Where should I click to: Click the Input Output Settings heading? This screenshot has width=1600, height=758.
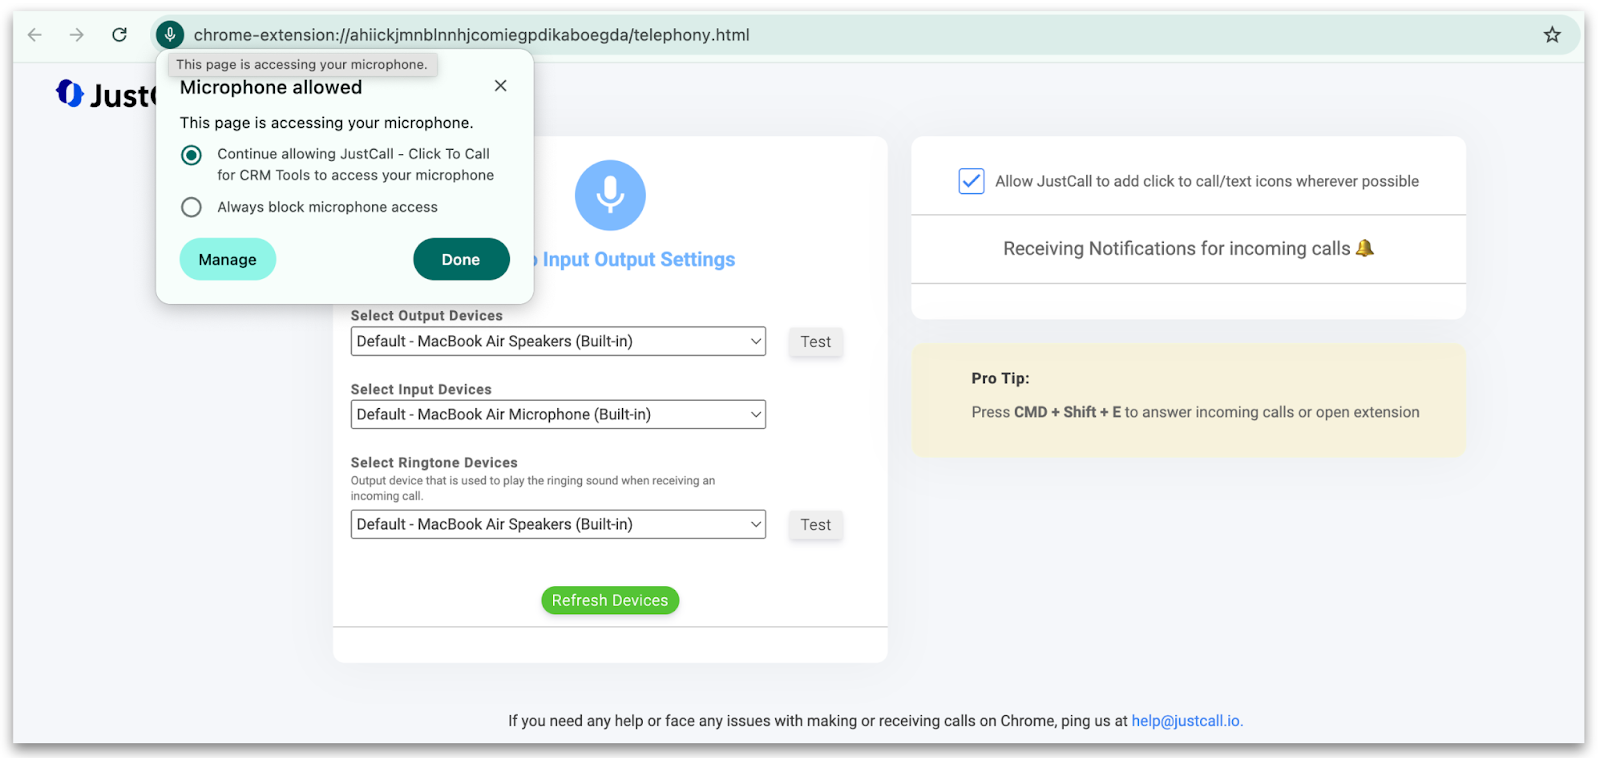(x=638, y=259)
